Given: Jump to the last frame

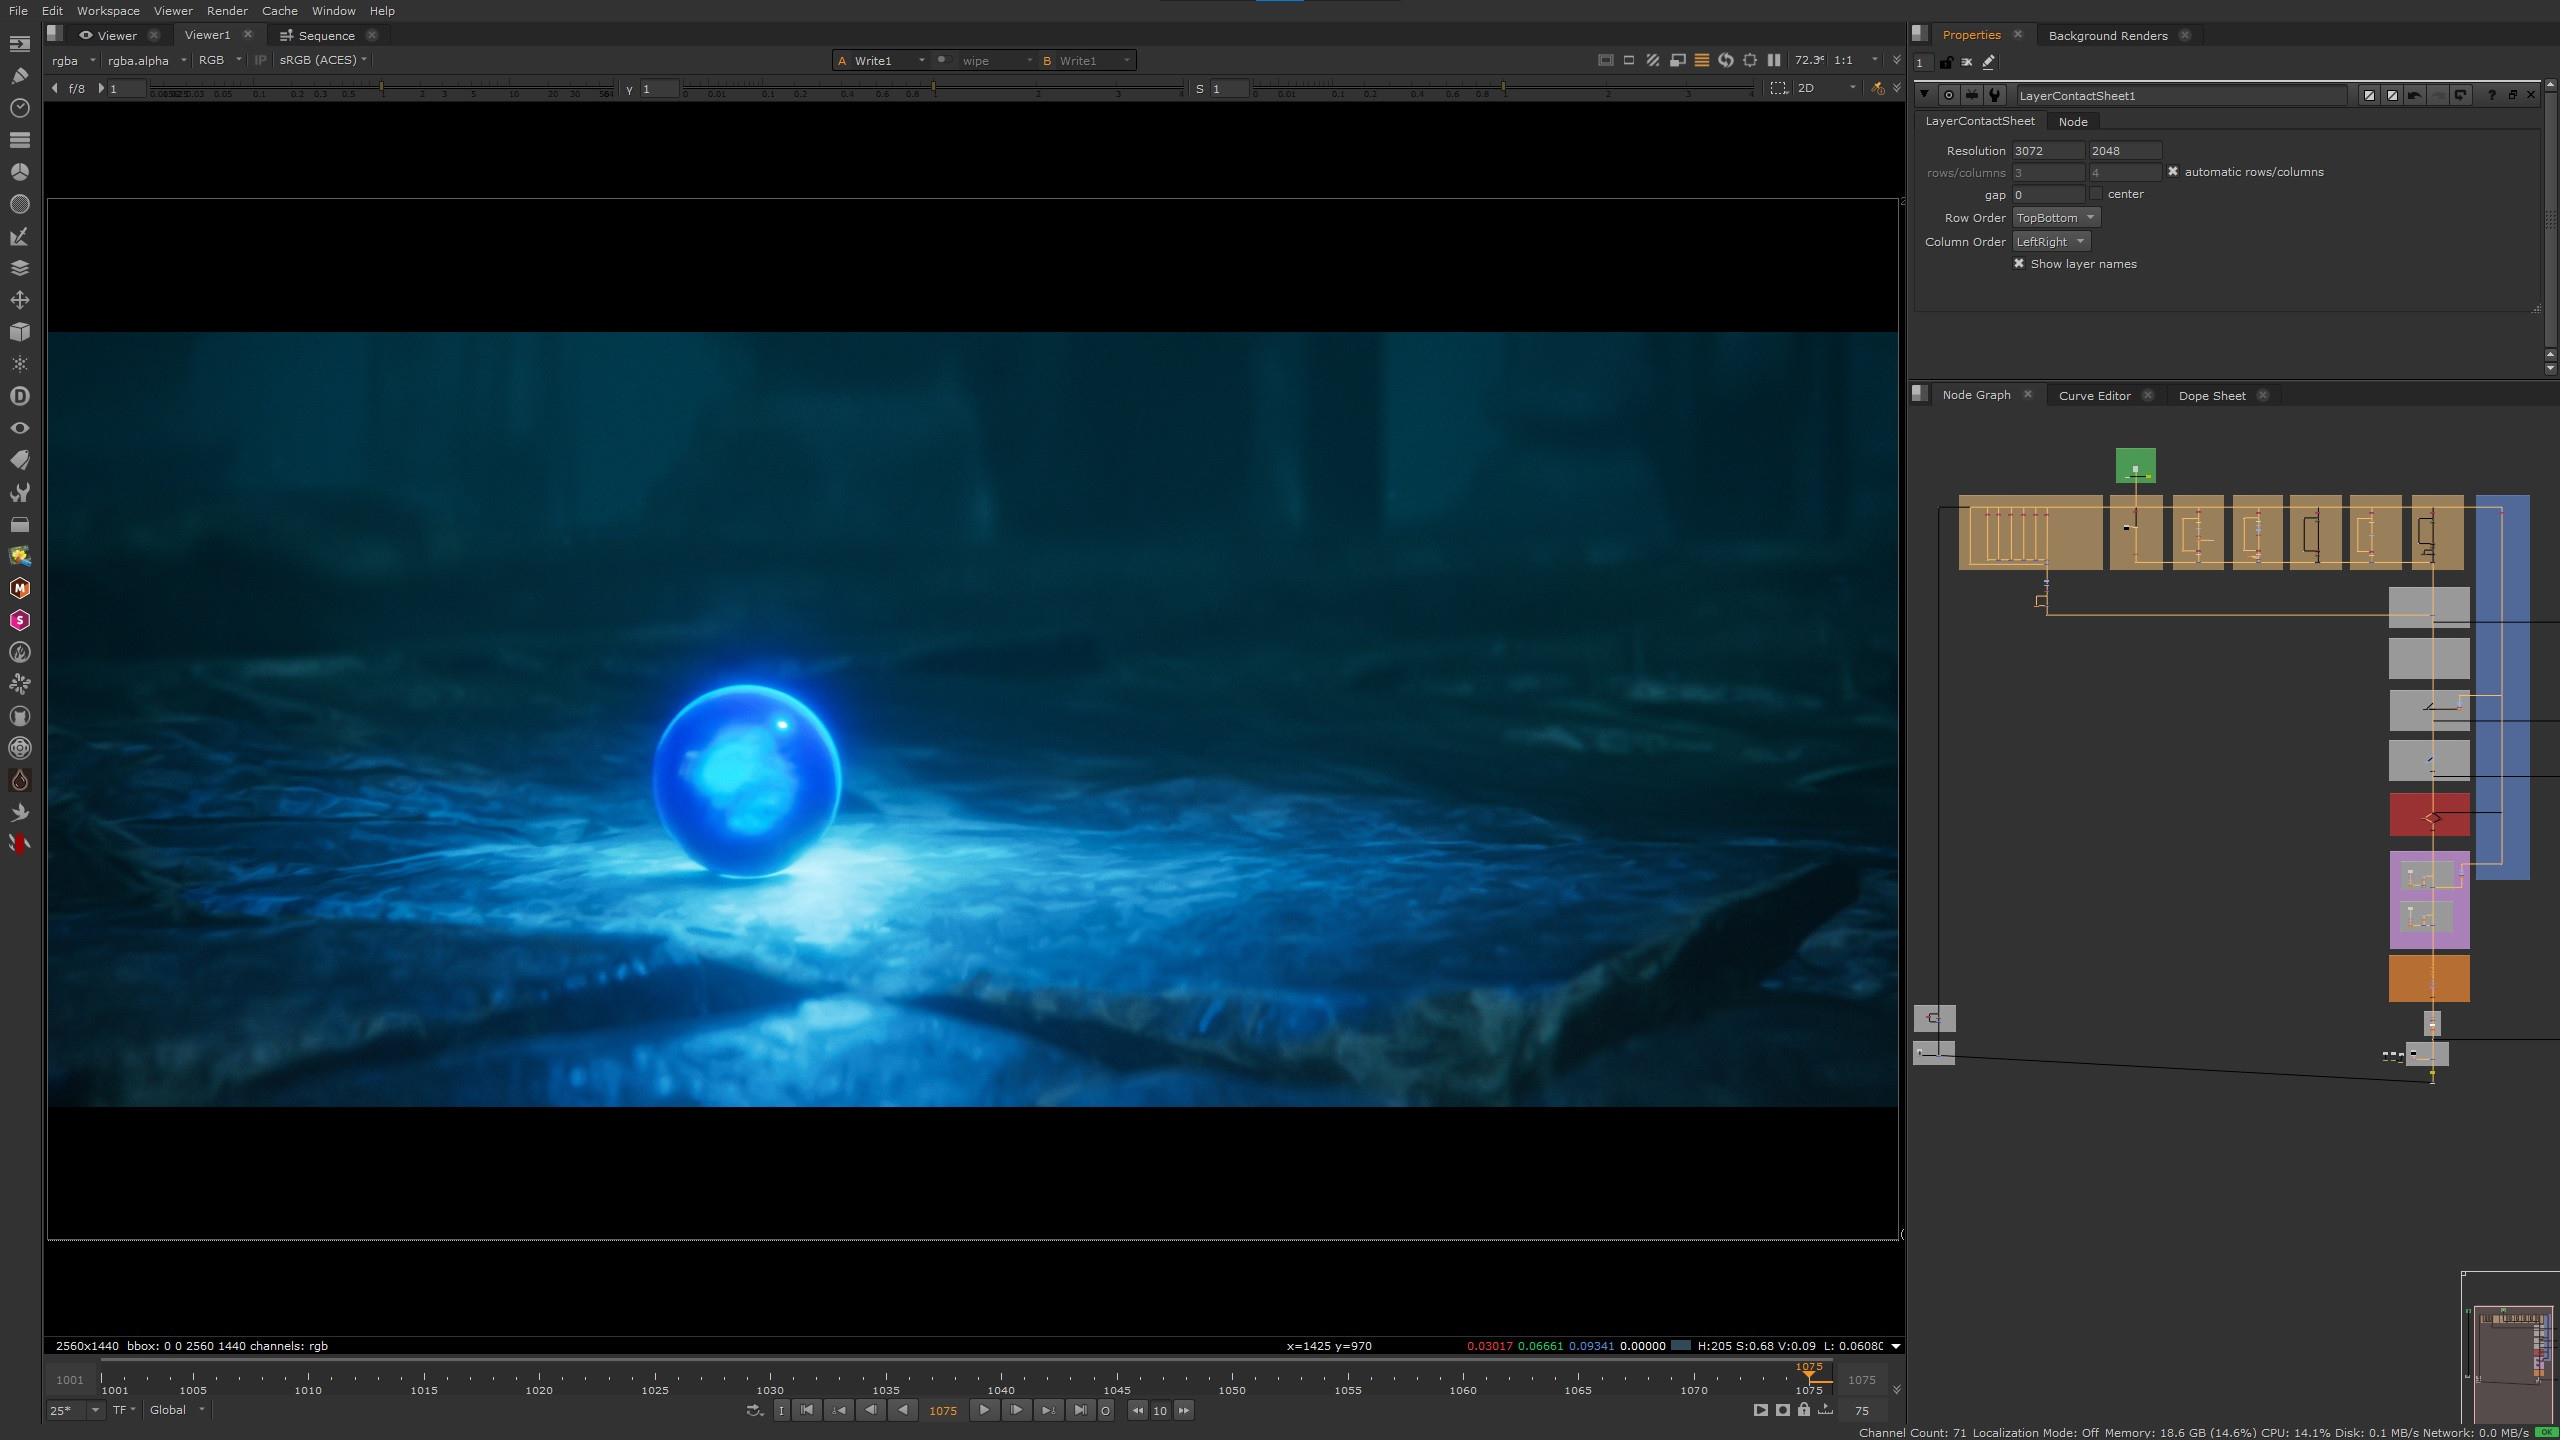Looking at the screenshot, I should click(x=1080, y=1410).
